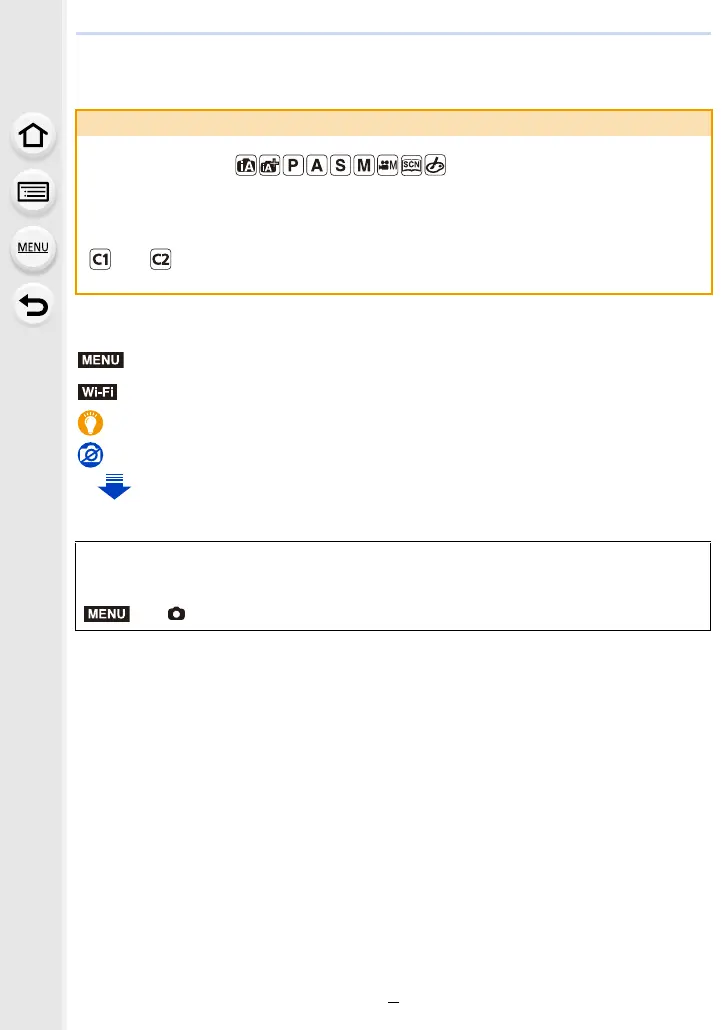The height and width of the screenshot is (1030, 724).
Task: Click the blue not-available camera icon
Action: [x=91, y=455]
